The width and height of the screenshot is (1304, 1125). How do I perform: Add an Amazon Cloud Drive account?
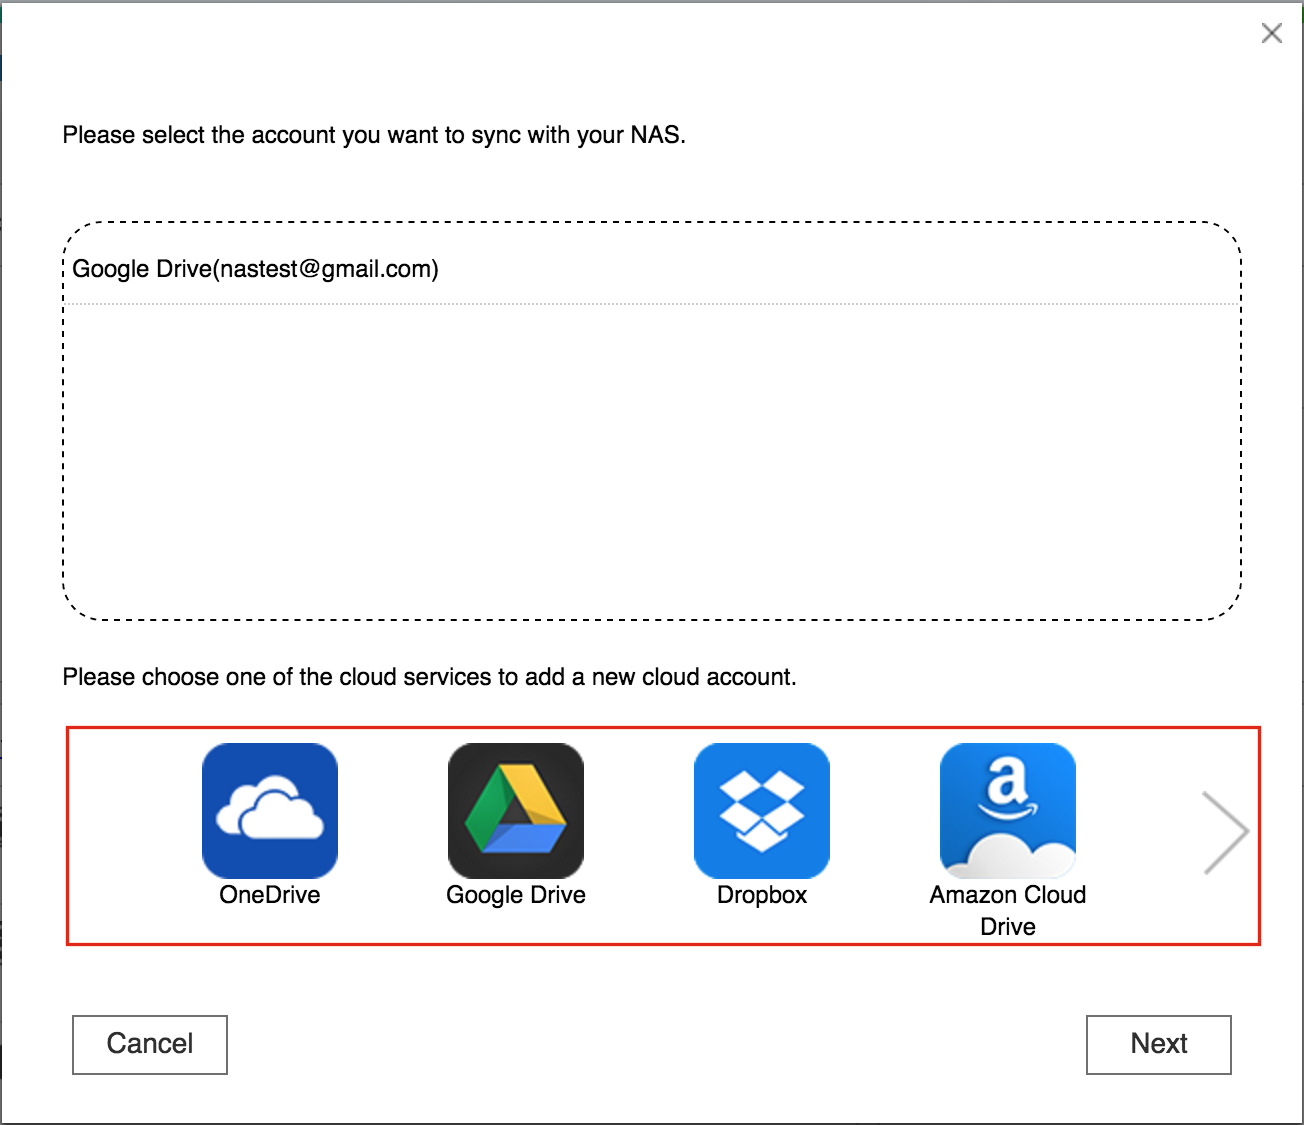point(1008,811)
